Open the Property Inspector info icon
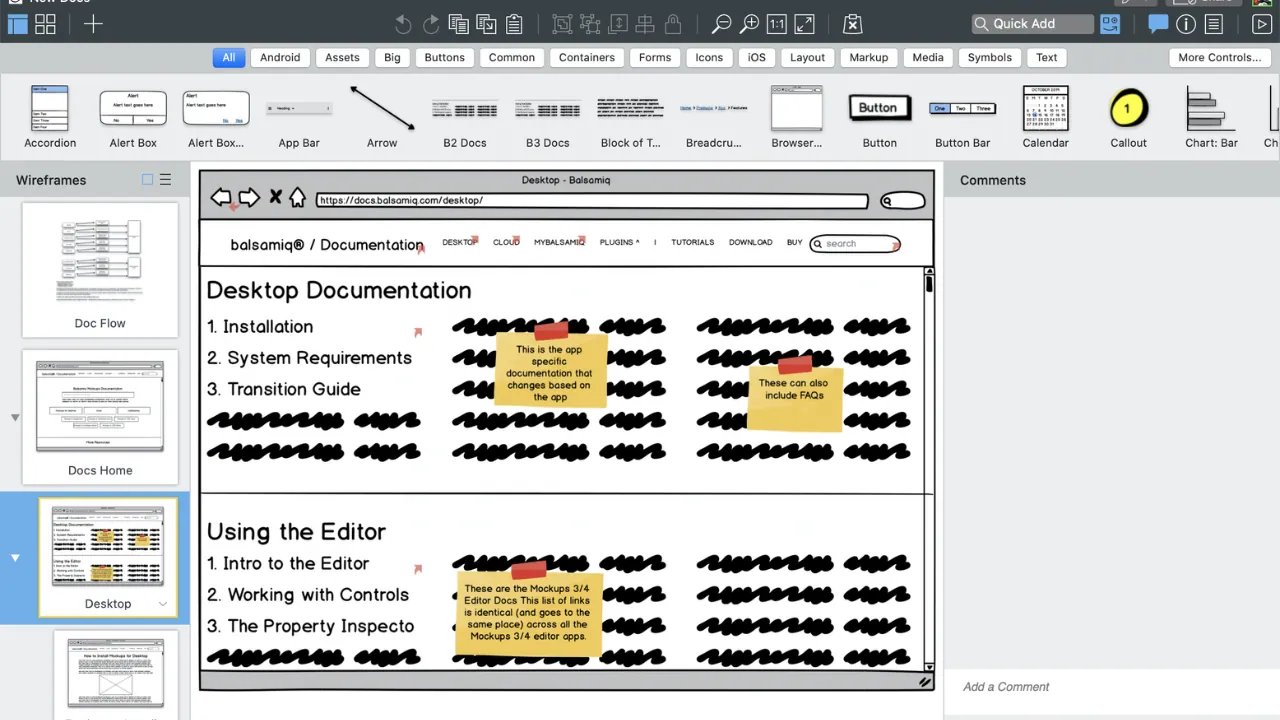 point(1186,24)
